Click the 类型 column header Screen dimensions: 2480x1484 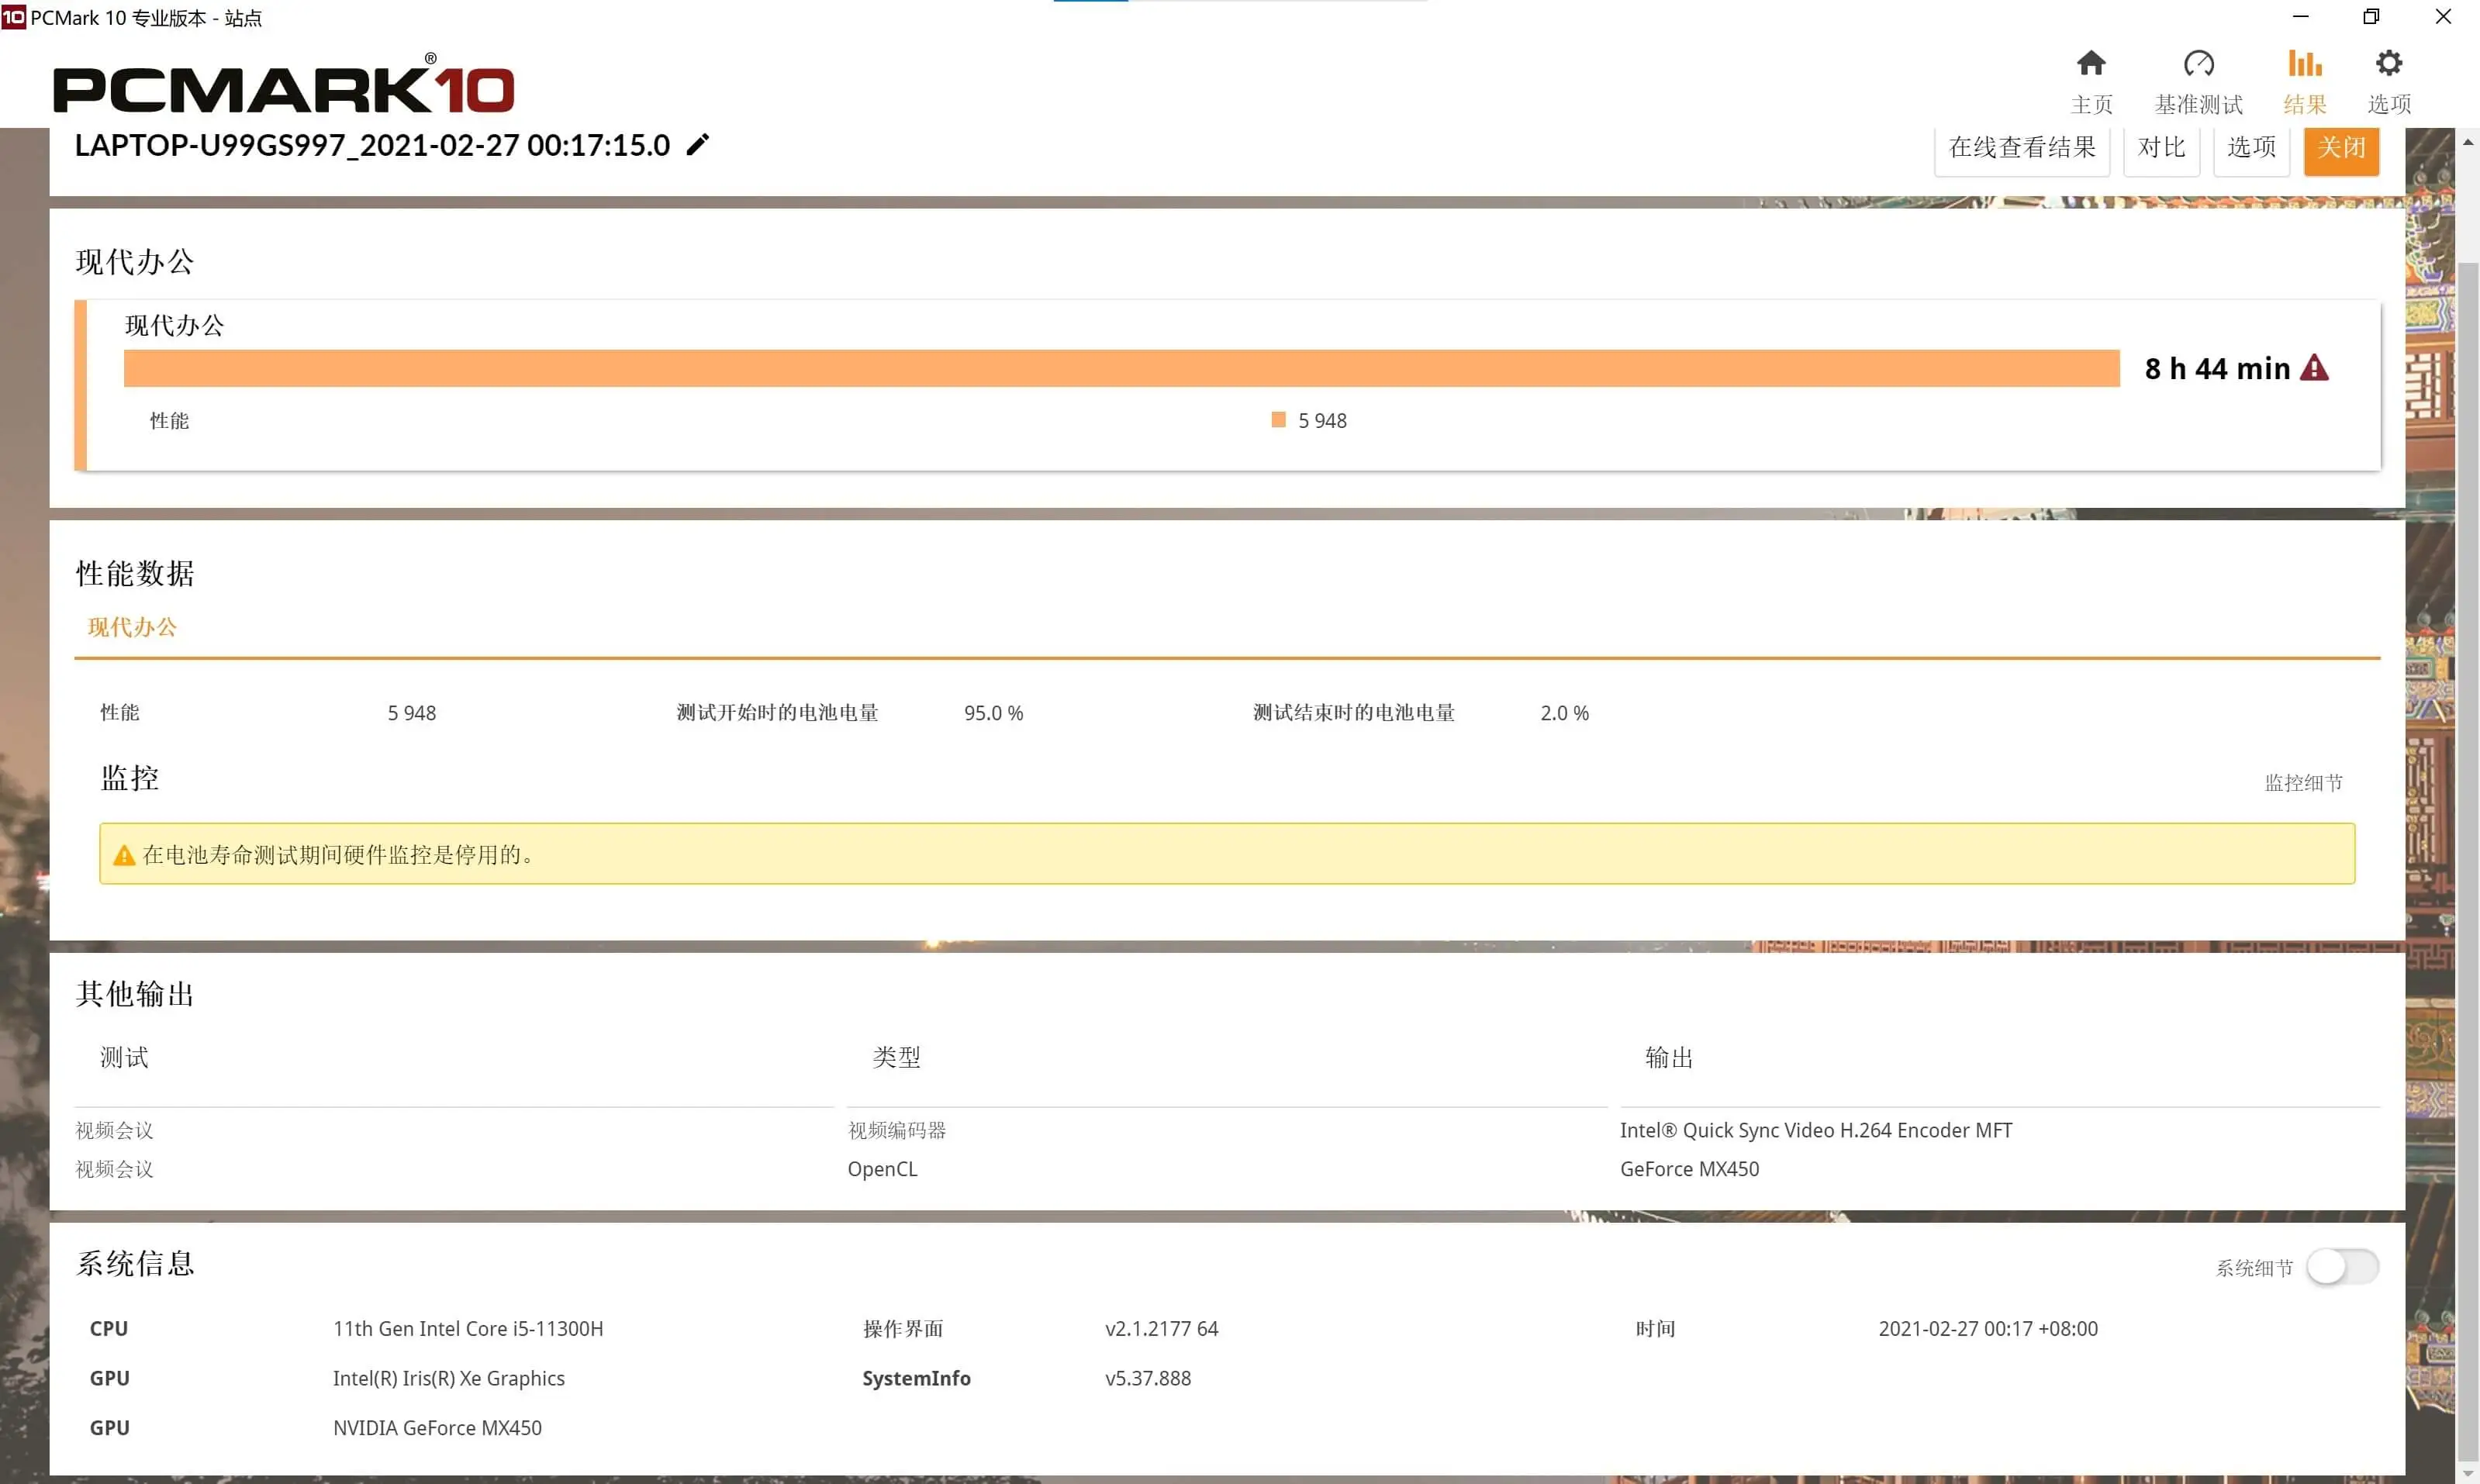pos(896,1057)
